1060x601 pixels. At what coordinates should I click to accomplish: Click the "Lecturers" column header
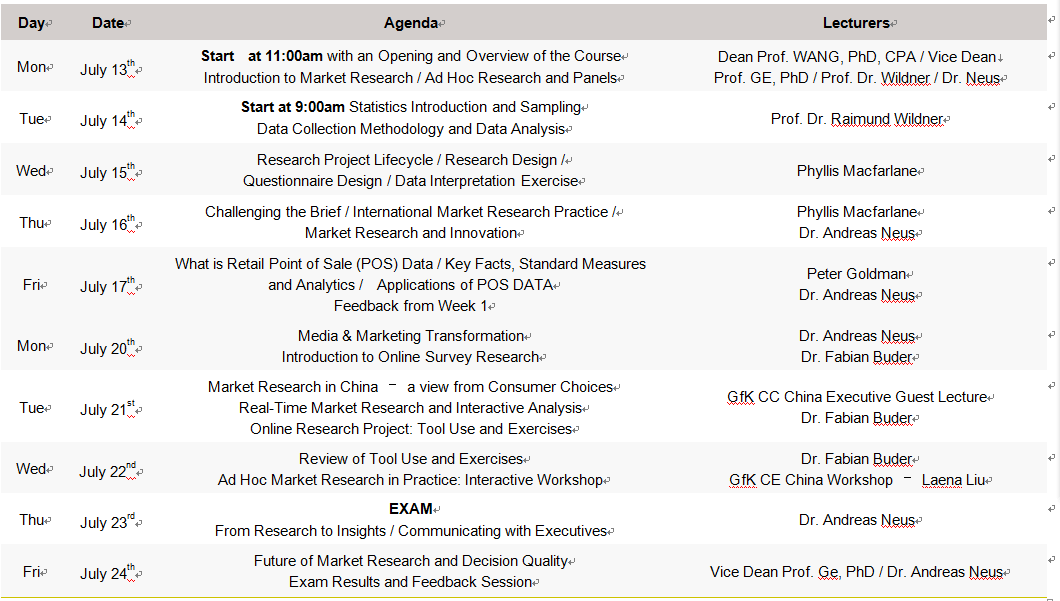pos(857,22)
